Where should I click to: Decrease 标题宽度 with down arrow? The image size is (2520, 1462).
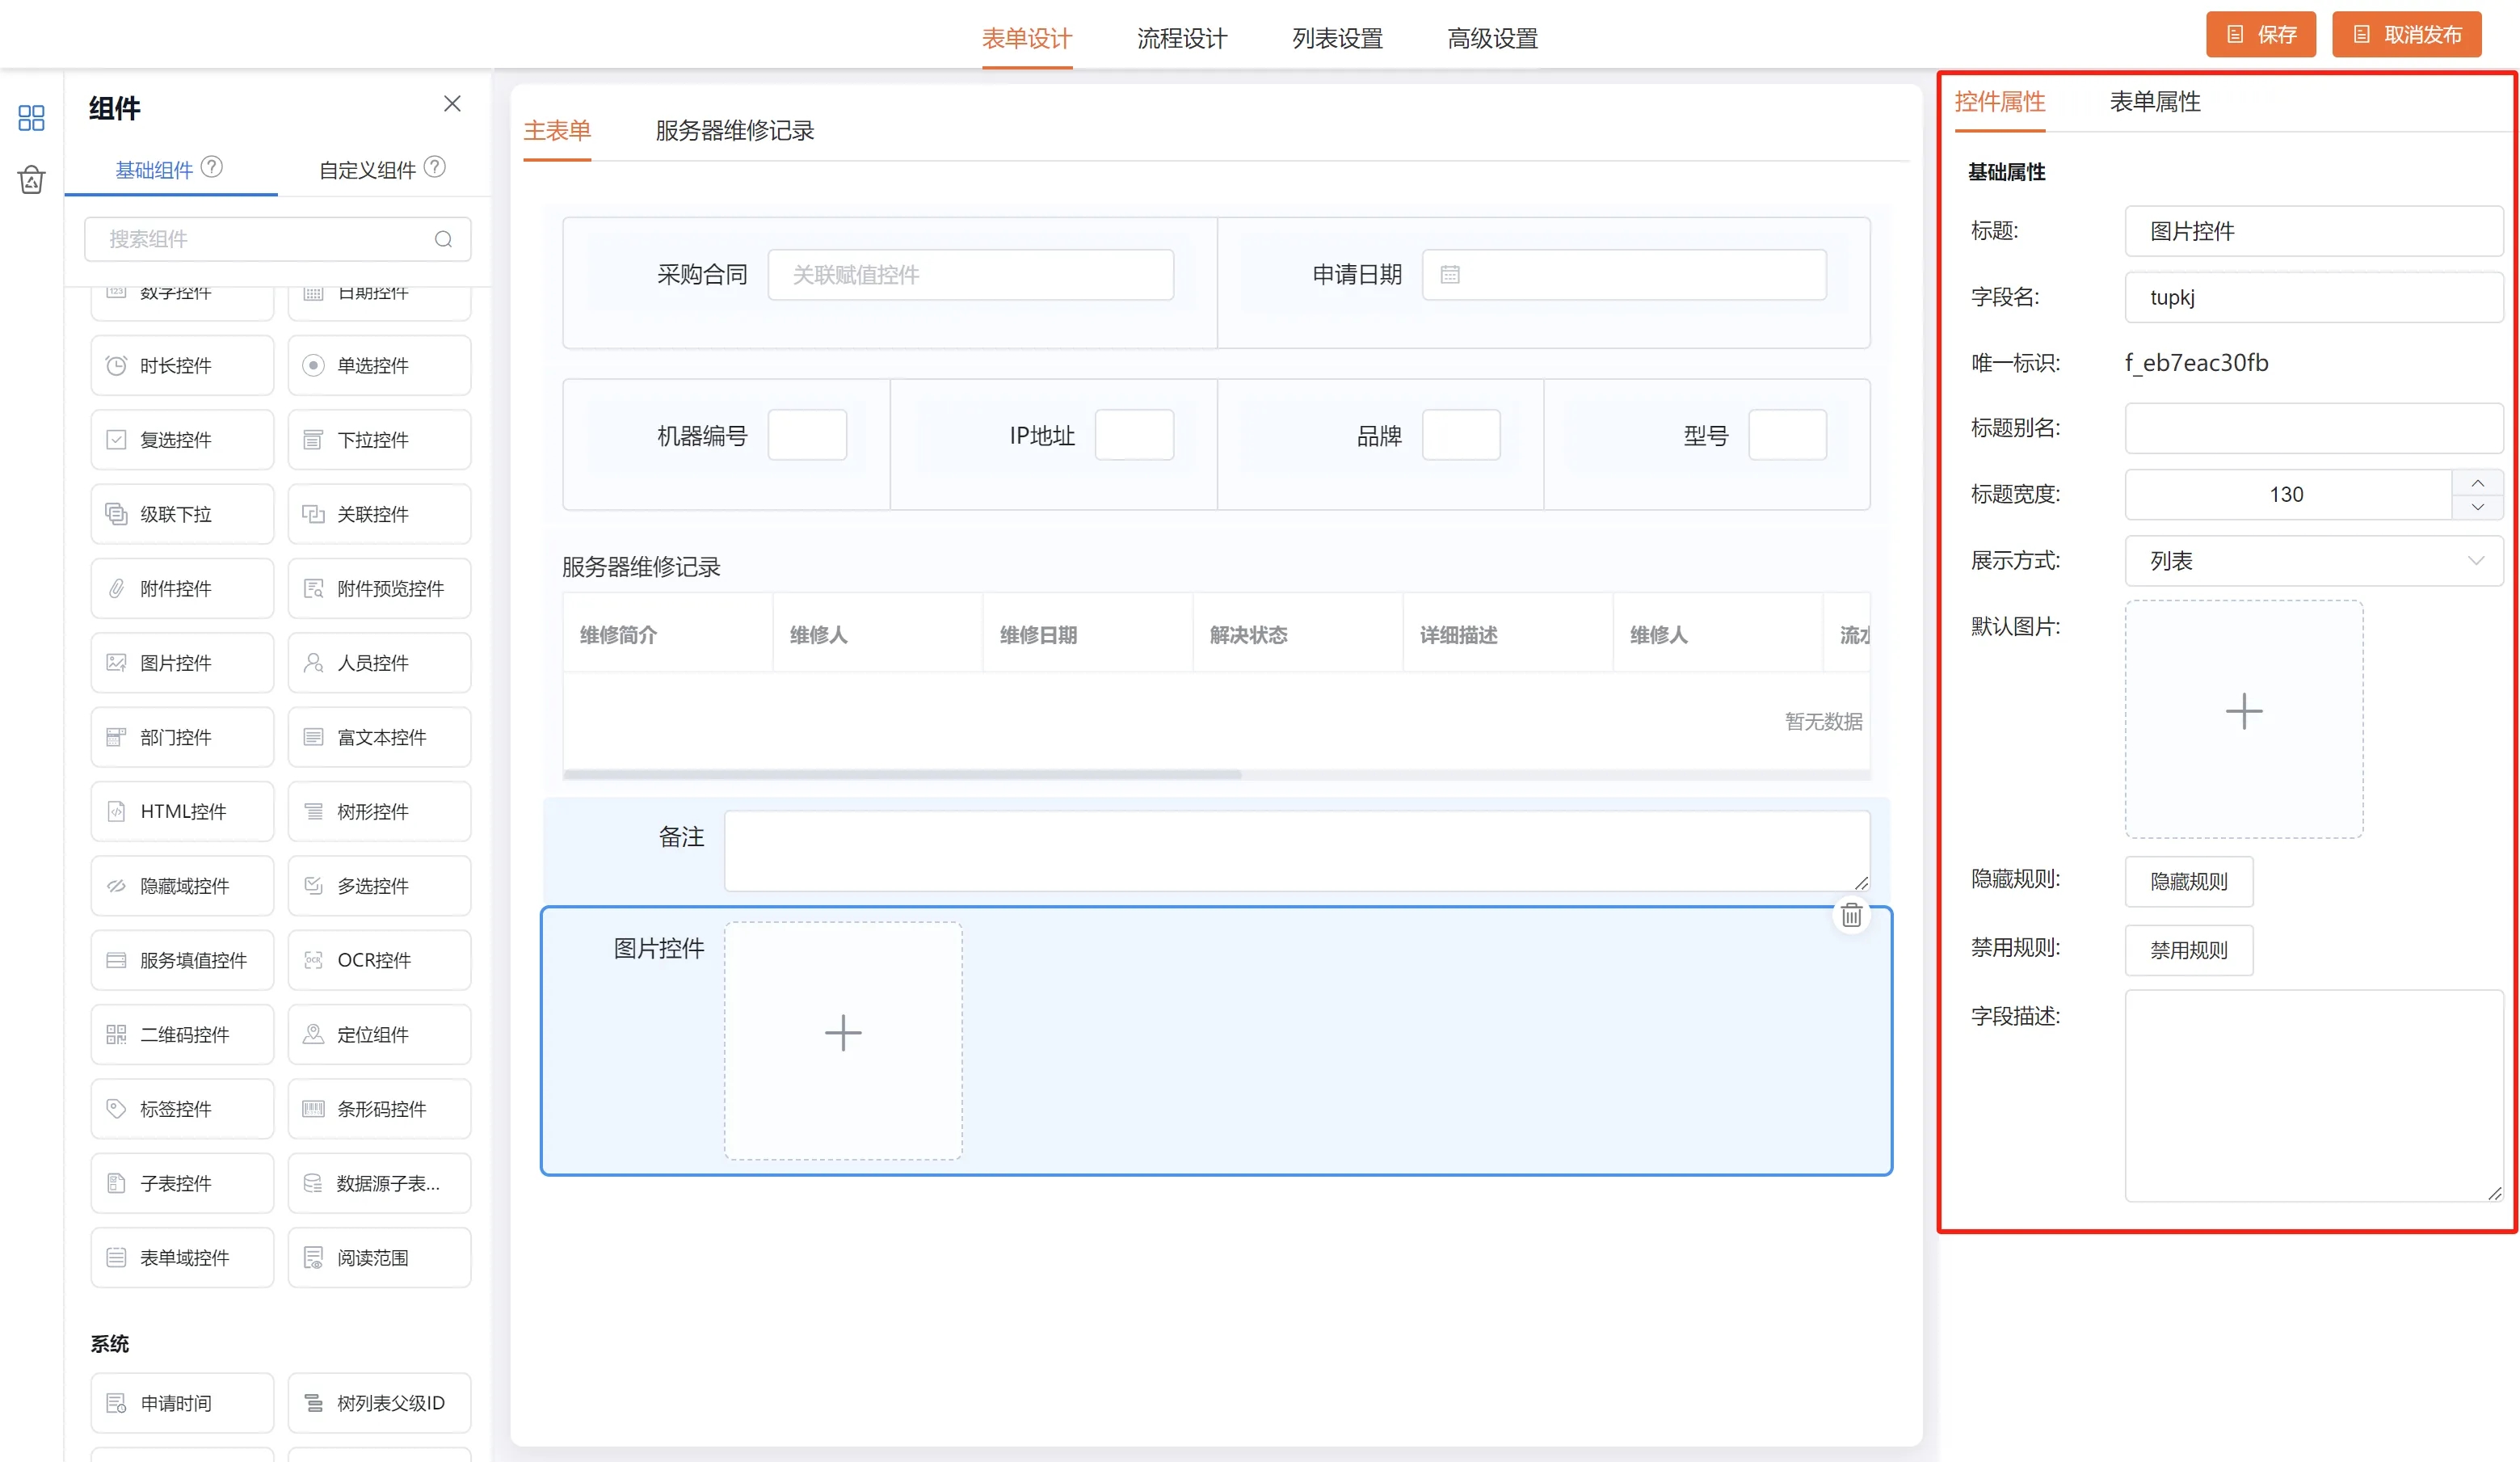(x=2477, y=507)
